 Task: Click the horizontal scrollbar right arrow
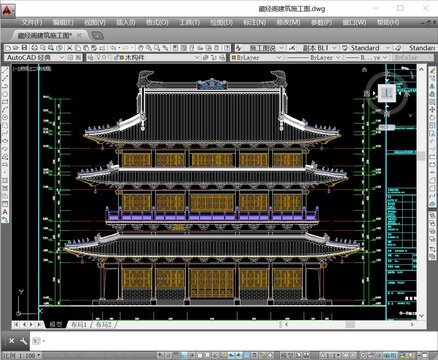click(x=412, y=324)
